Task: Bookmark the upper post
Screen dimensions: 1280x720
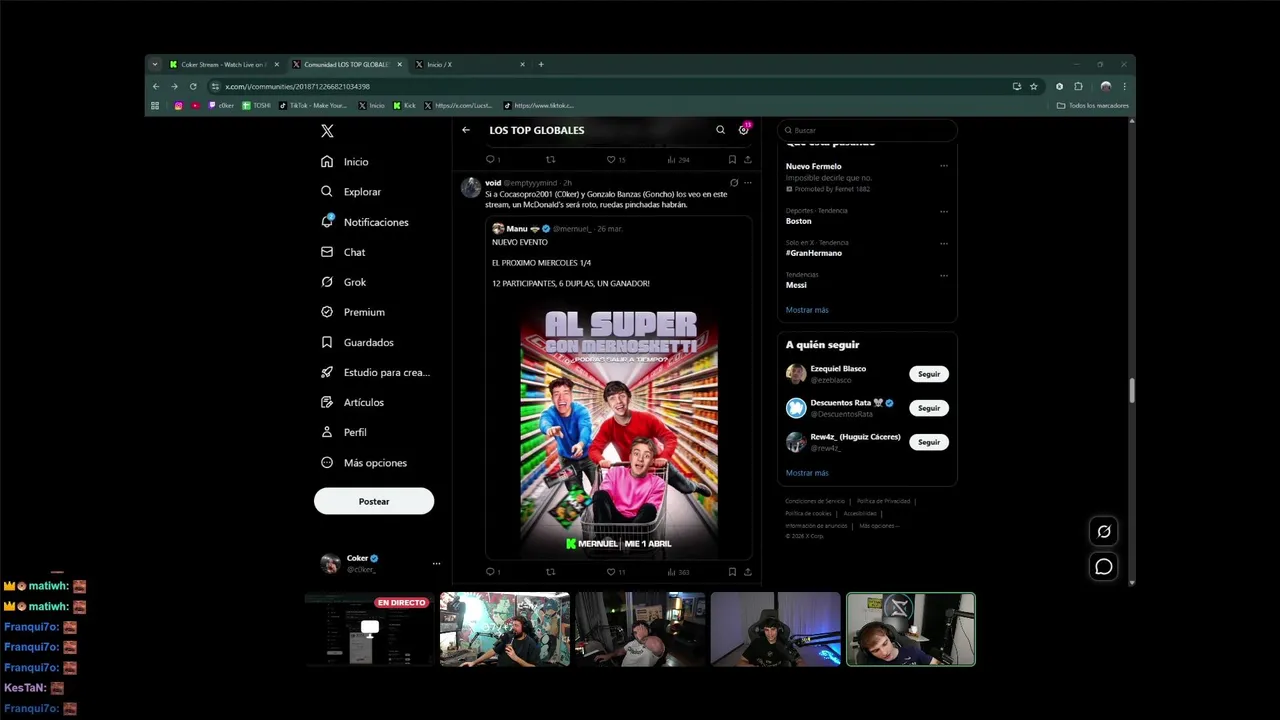Action: point(732,159)
